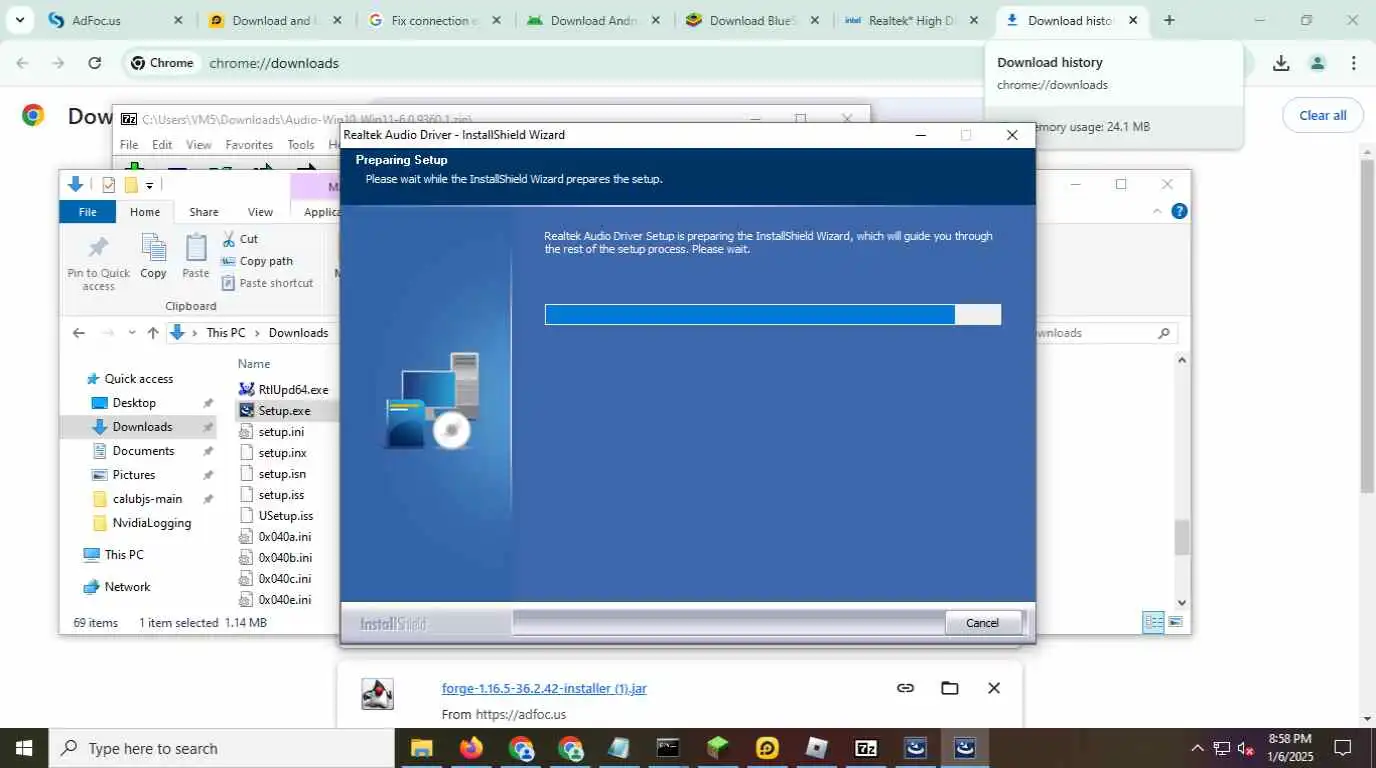This screenshot has height=768, width=1376.
Task: Open Chrome profile avatar icon
Action: click(x=1317, y=63)
